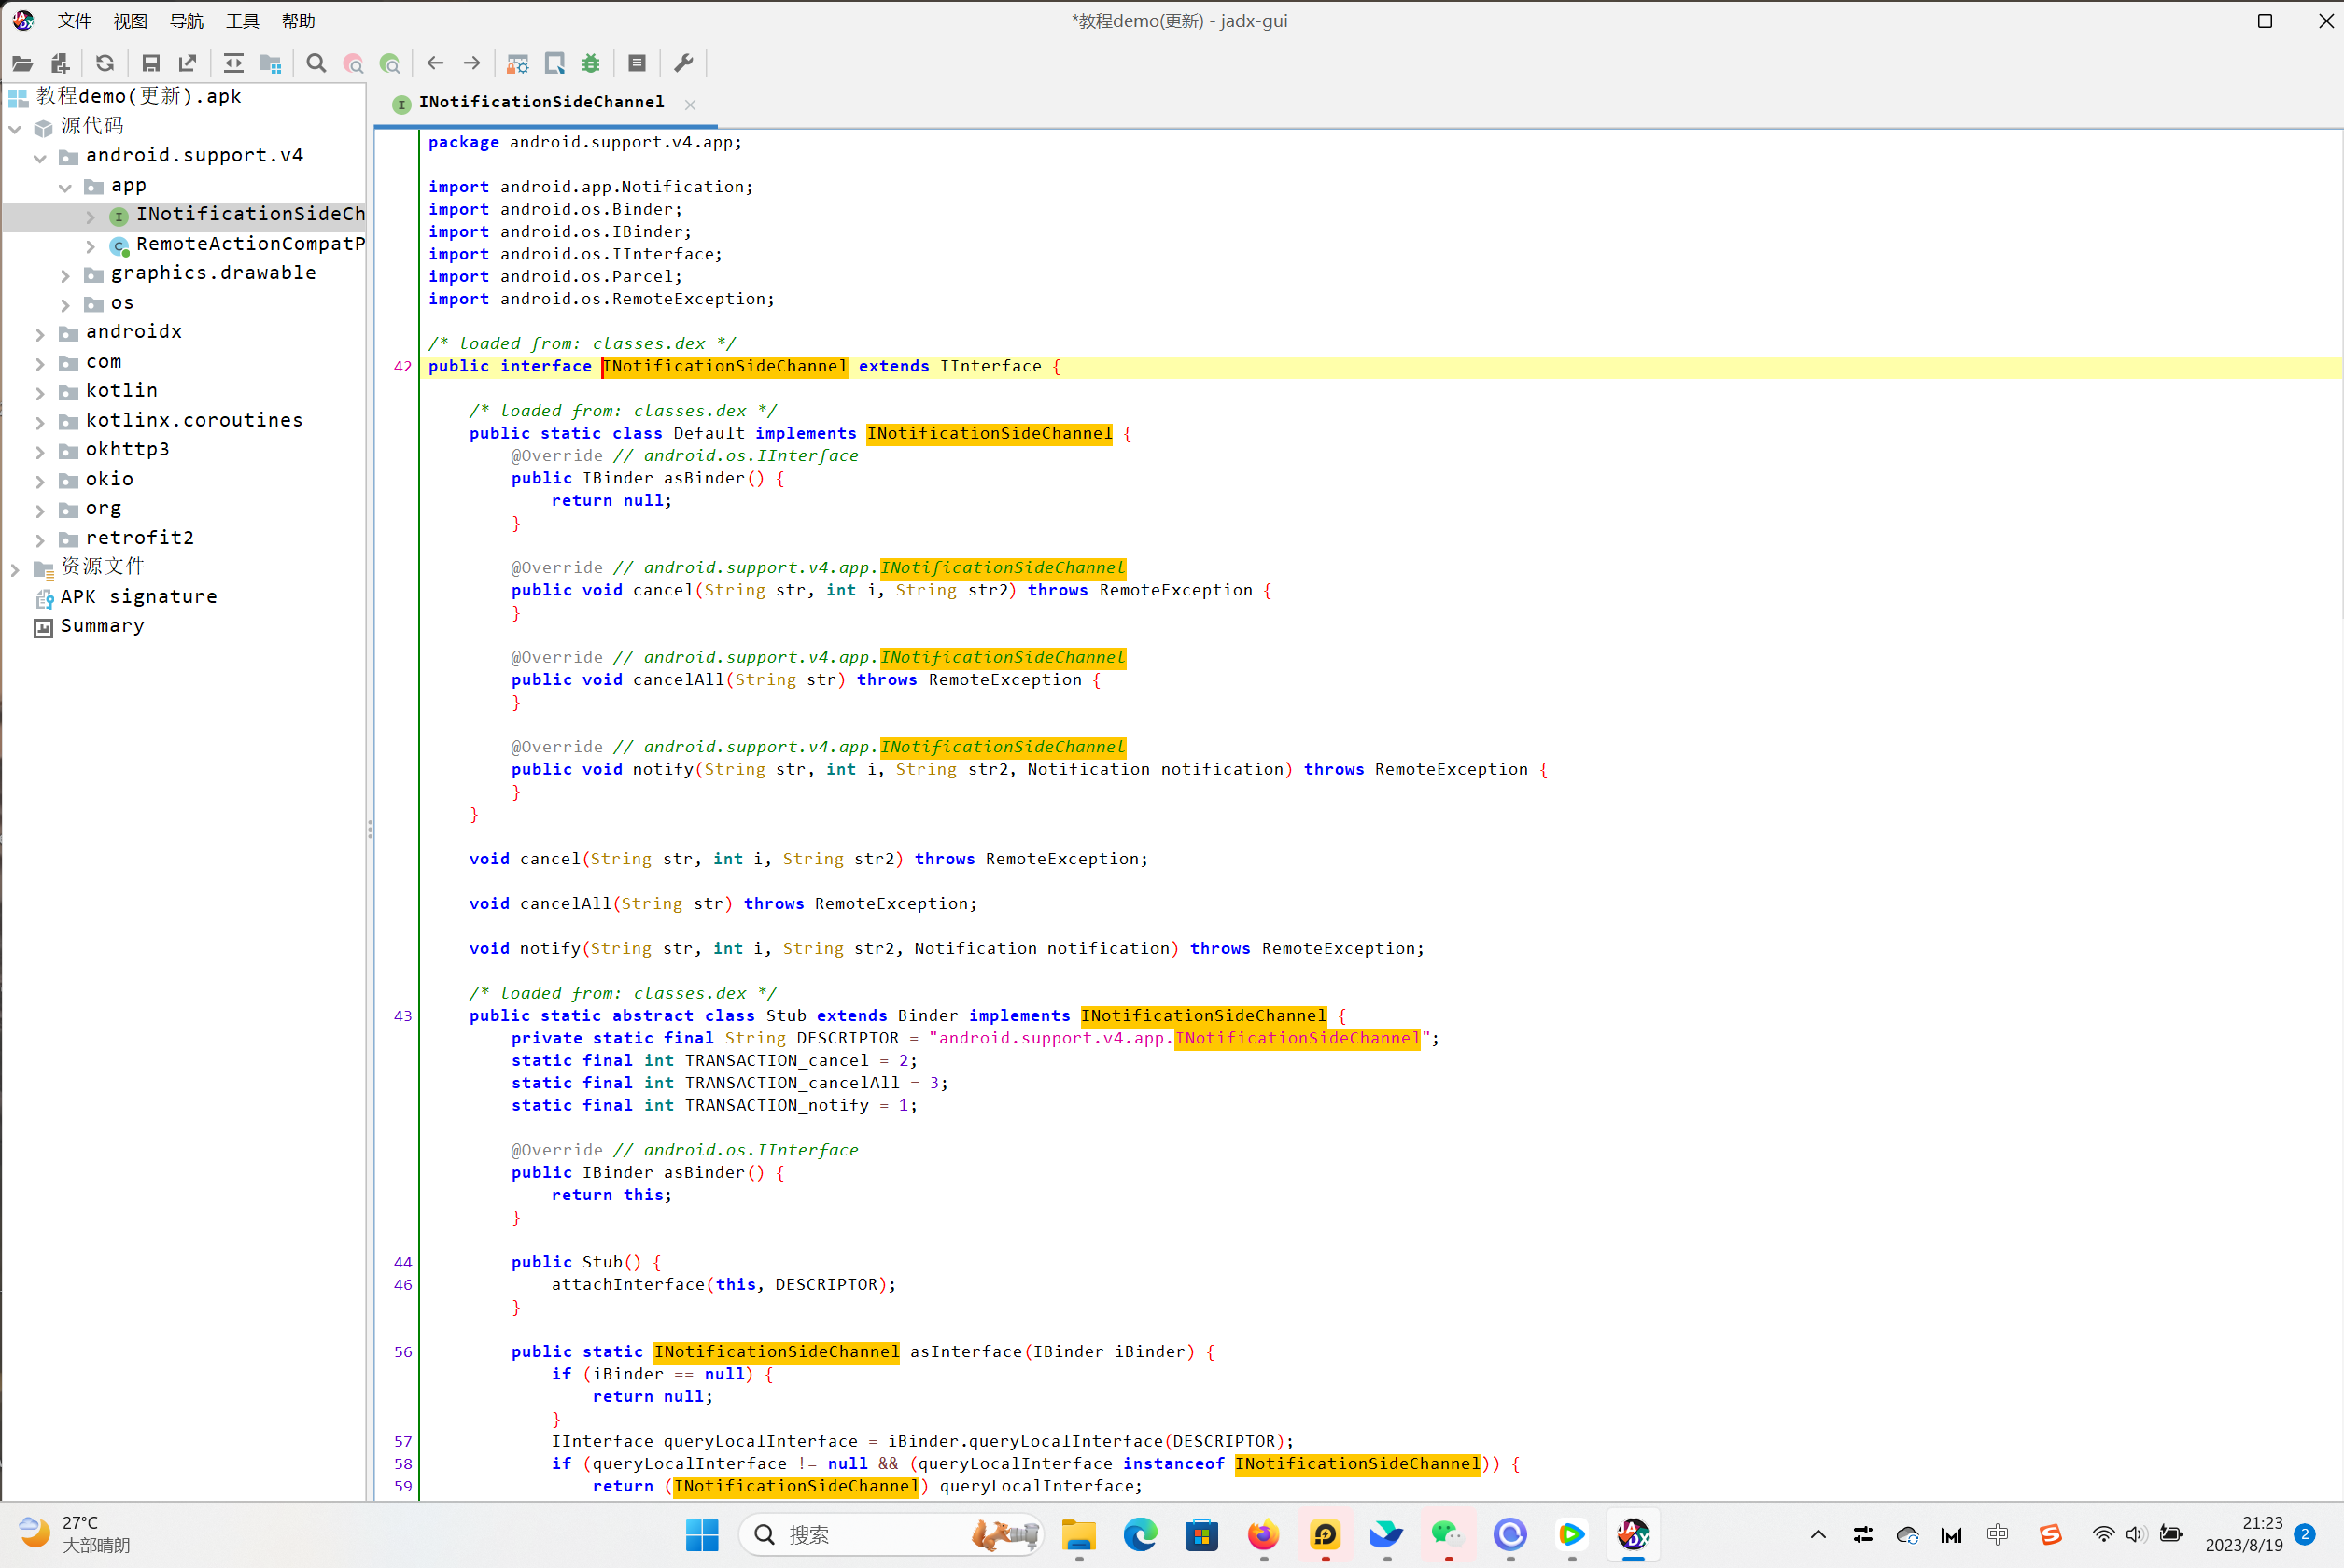Click the export project icon
2344x1568 pixels.
click(x=188, y=64)
